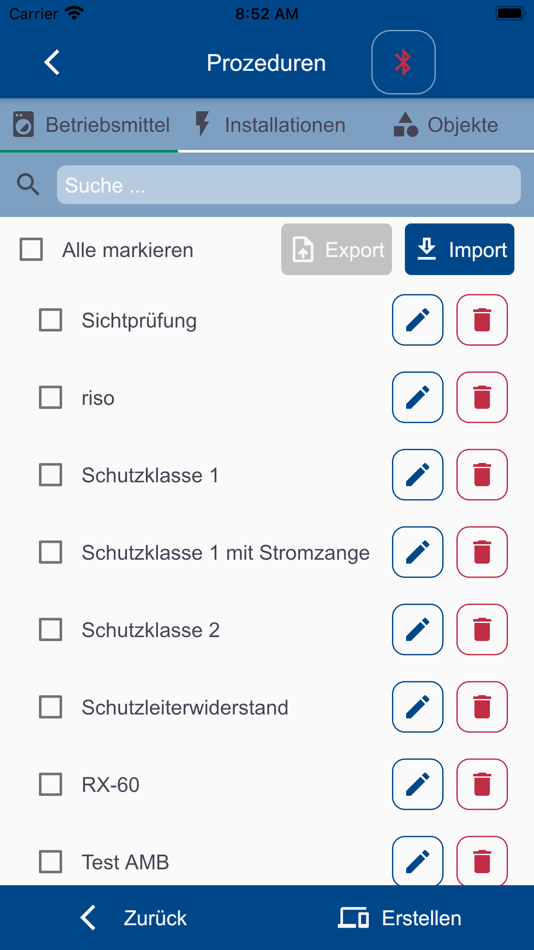Edit the Schutzklasse 2 procedure

[x=418, y=629]
